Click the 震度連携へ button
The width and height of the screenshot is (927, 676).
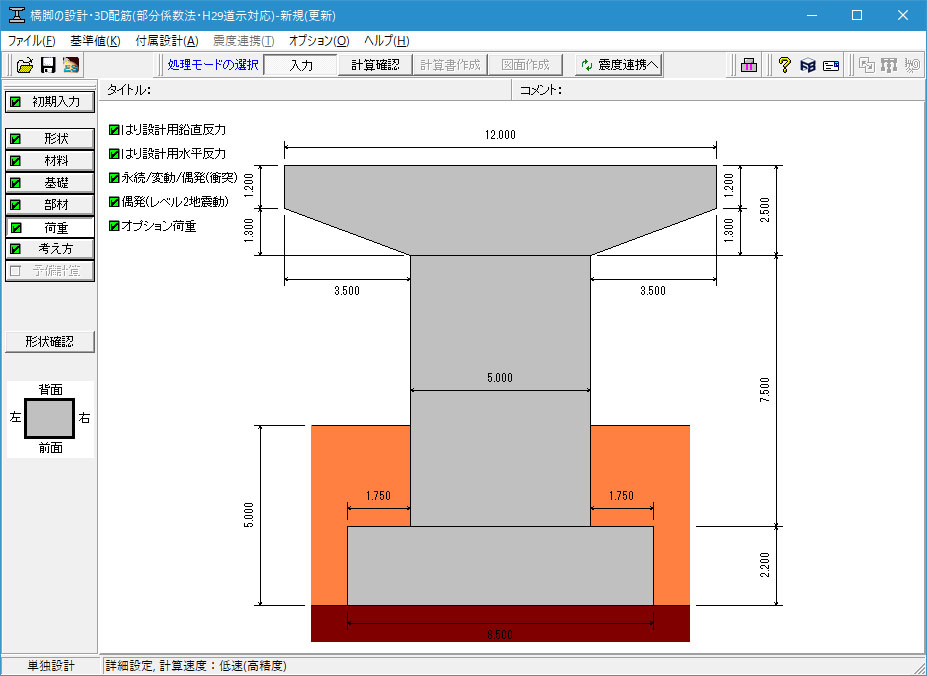[619, 65]
